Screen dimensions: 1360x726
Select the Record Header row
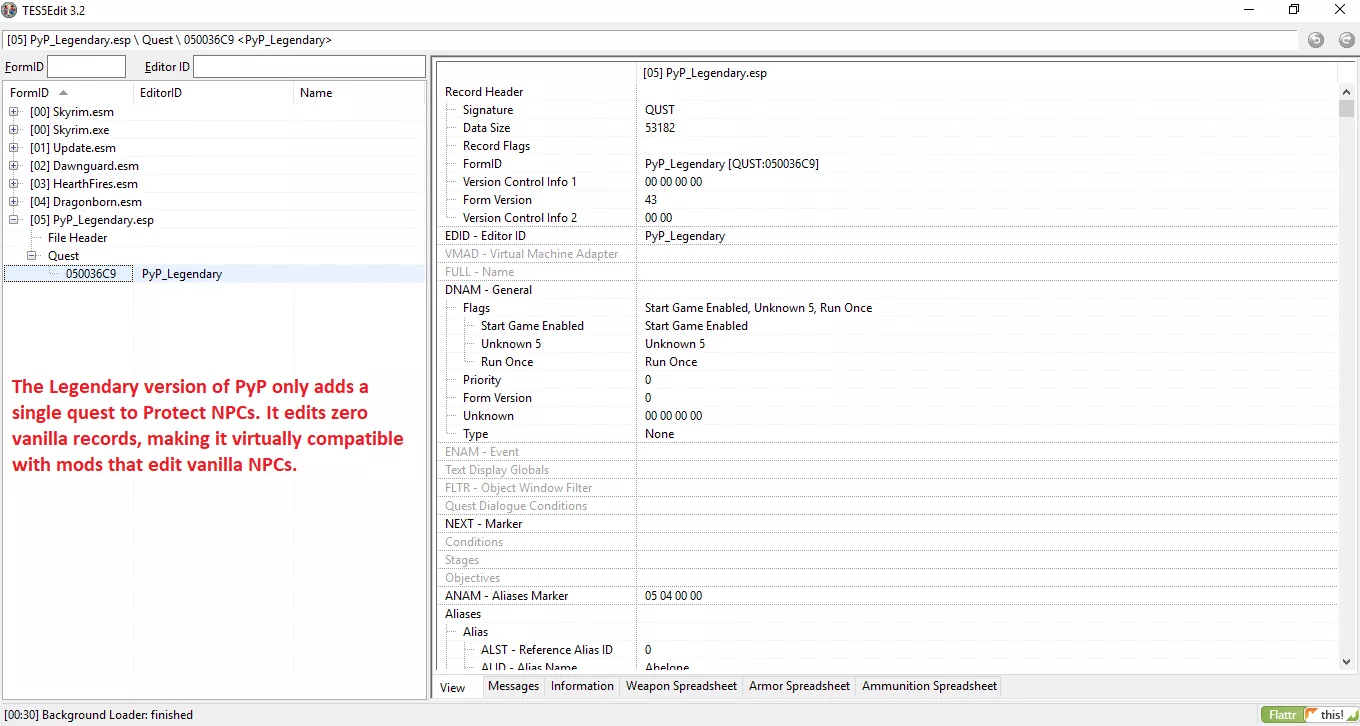887,92
